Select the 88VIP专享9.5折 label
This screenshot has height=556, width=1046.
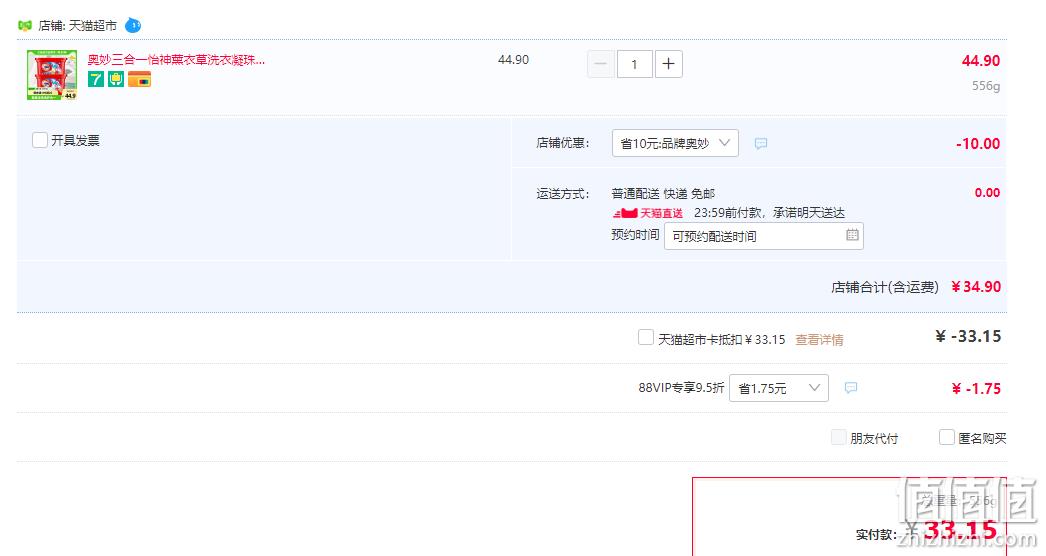[681, 388]
